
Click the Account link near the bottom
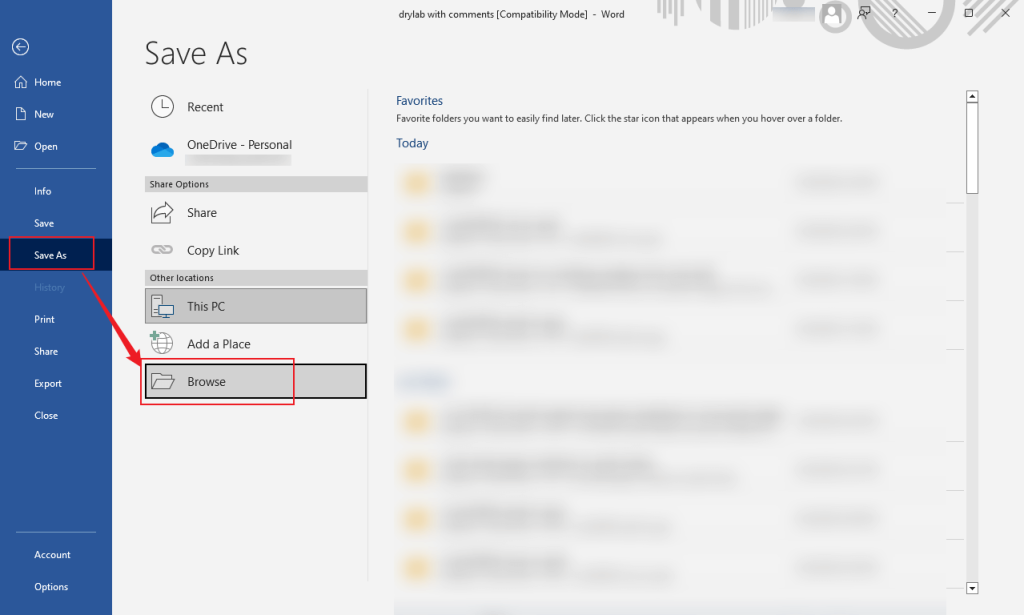click(53, 554)
